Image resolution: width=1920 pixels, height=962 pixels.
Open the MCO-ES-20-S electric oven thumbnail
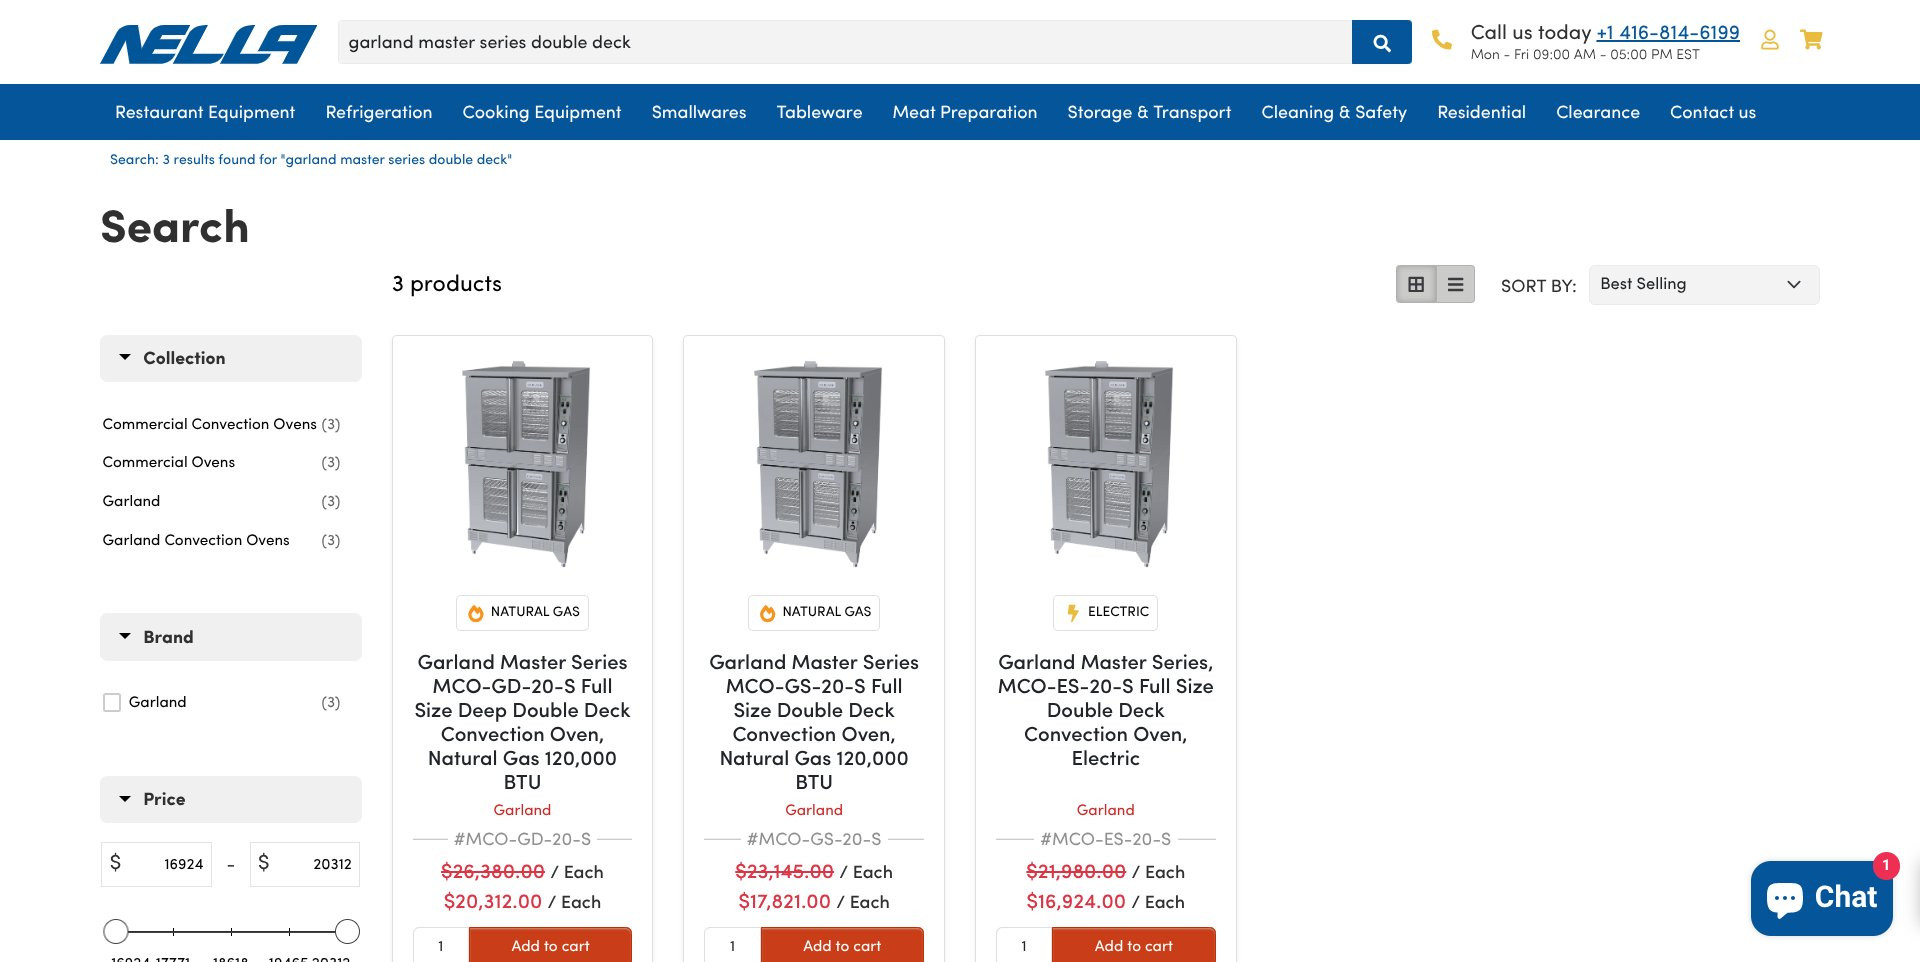(1105, 463)
